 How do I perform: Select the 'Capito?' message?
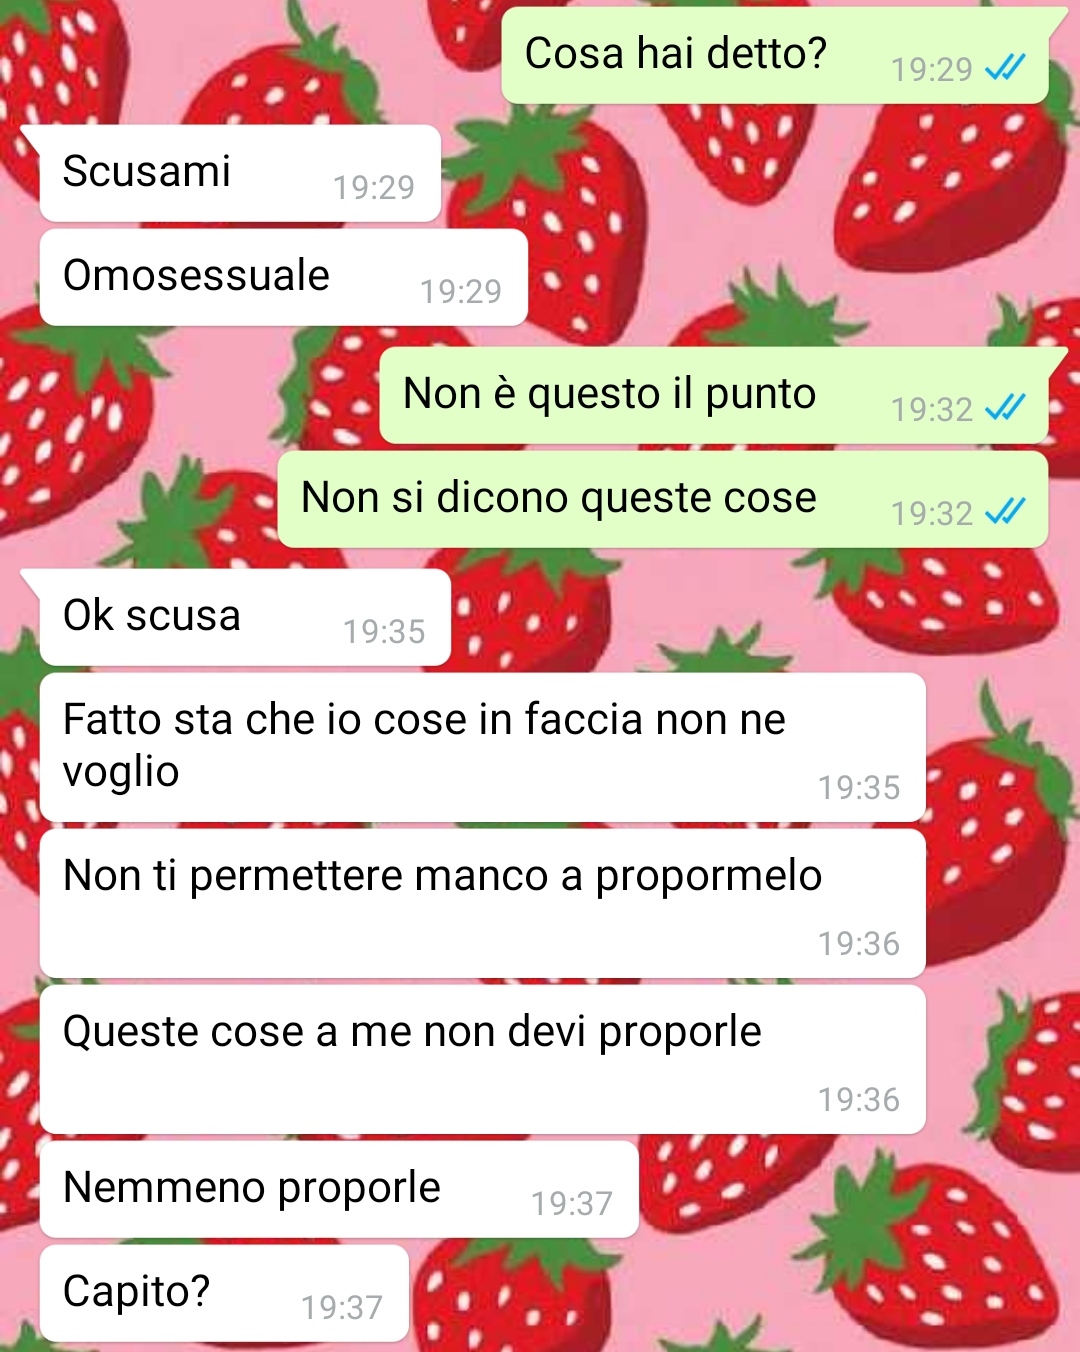tap(224, 1294)
